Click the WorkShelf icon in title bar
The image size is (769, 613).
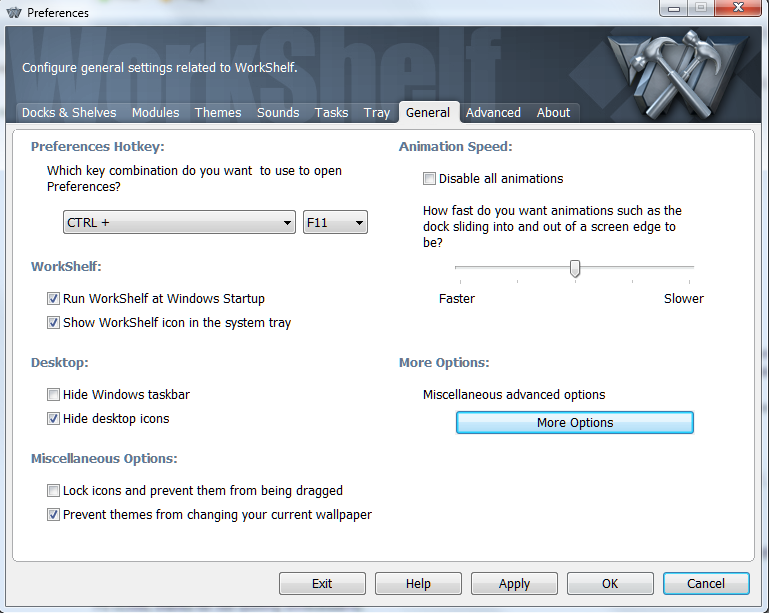coord(14,13)
